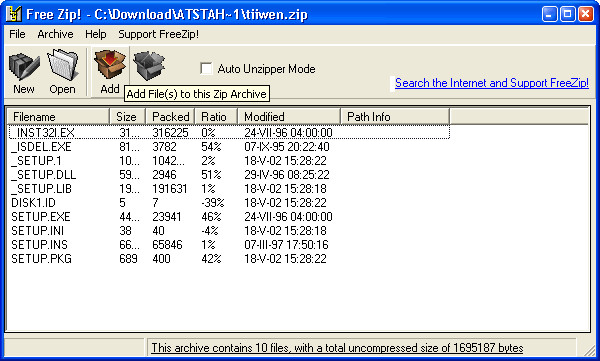Click packed size 316225 cell

tap(170, 133)
